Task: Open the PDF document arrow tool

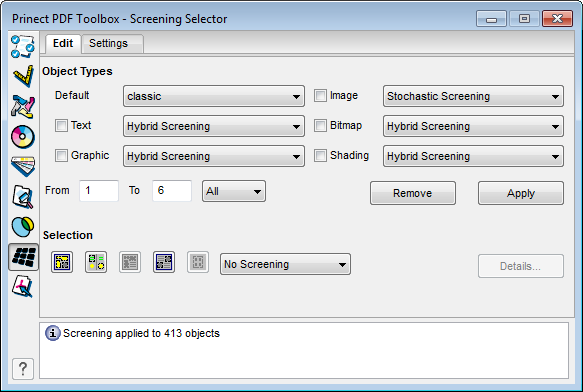Action: (23, 286)
